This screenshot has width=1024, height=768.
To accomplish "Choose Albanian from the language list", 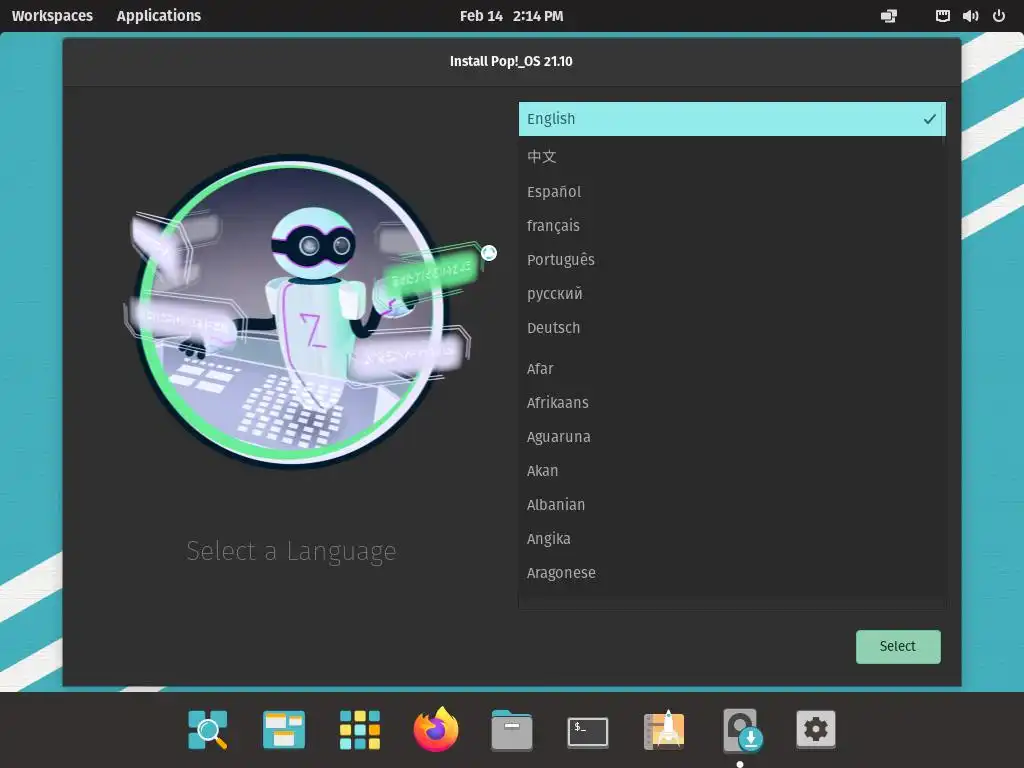I will 732,504.
